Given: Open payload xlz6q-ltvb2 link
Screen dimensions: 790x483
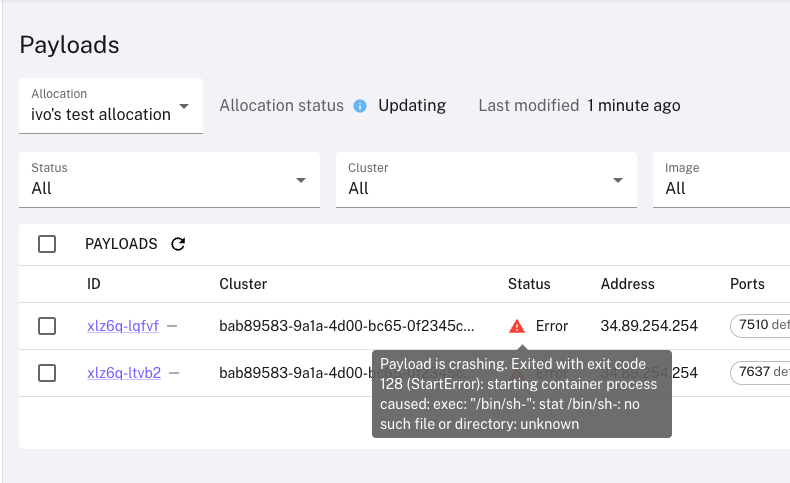Looking at the screenshot, I should [124, 373].
